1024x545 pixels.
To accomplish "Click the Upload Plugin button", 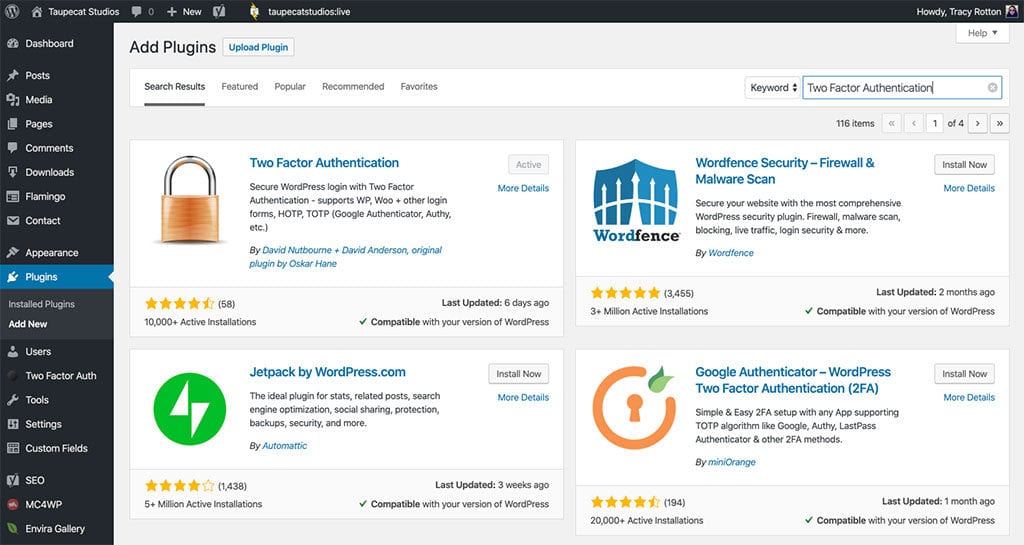I will pyautogui.click(x=259, y=47).
